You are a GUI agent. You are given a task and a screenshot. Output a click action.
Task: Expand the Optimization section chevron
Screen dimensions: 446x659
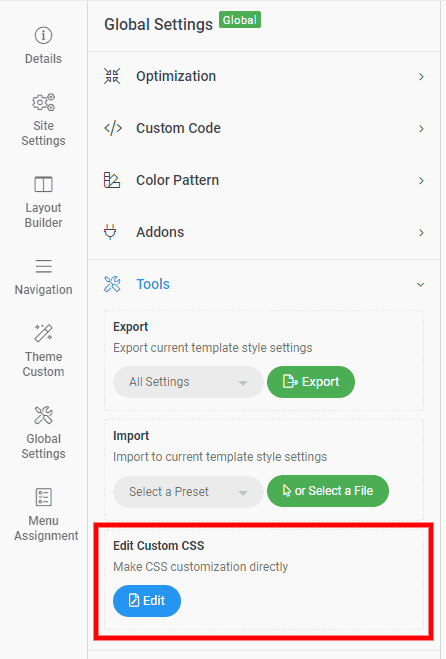point(421,76)
